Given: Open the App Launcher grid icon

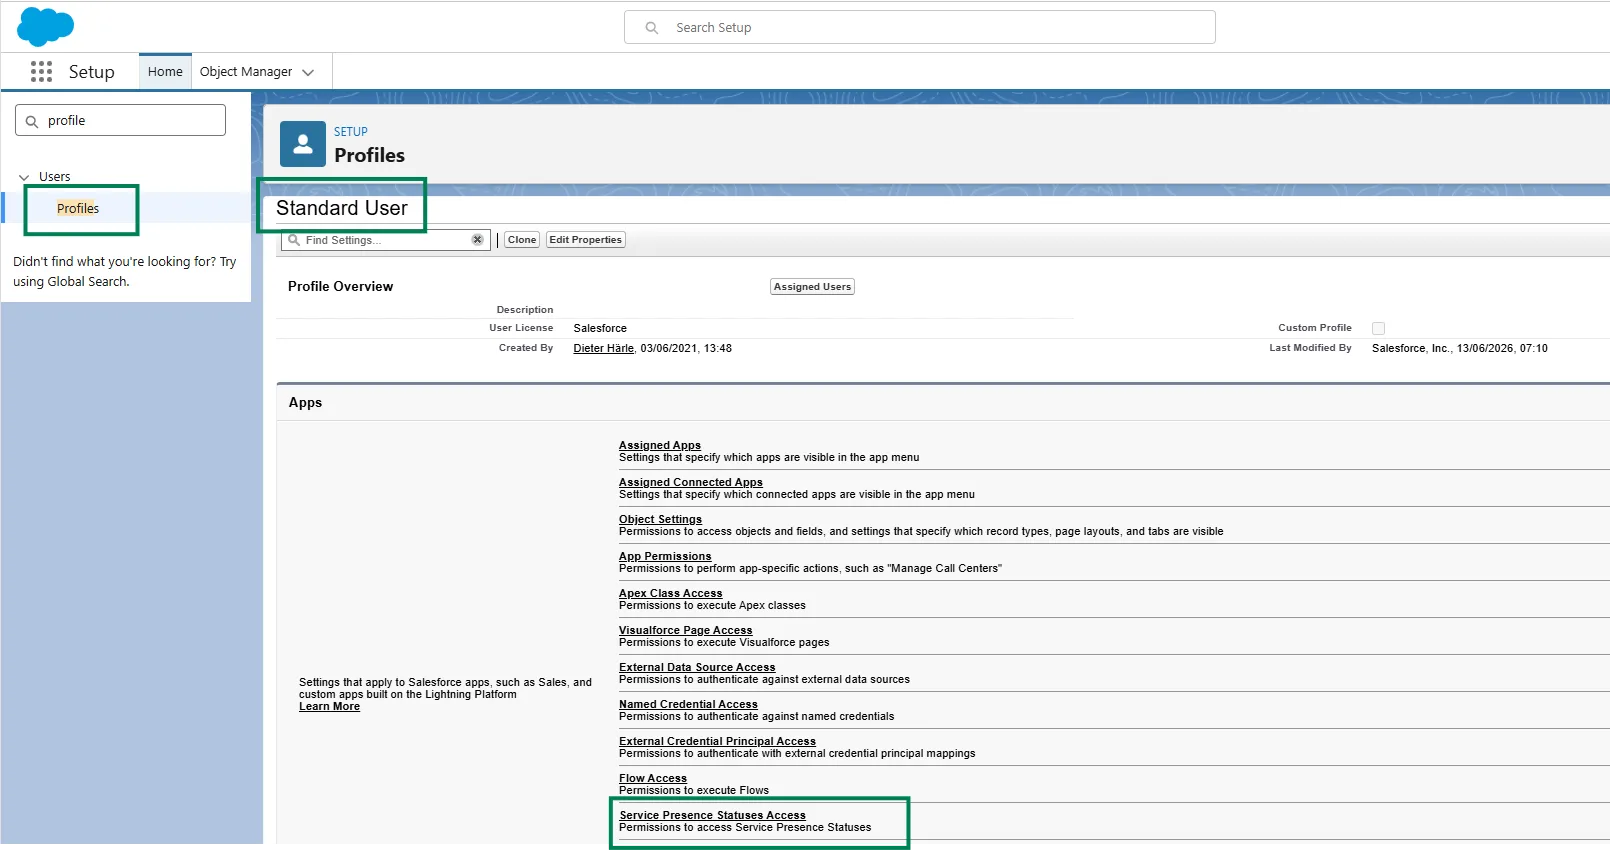Looking at the screenshot, I should click(41, 71).
